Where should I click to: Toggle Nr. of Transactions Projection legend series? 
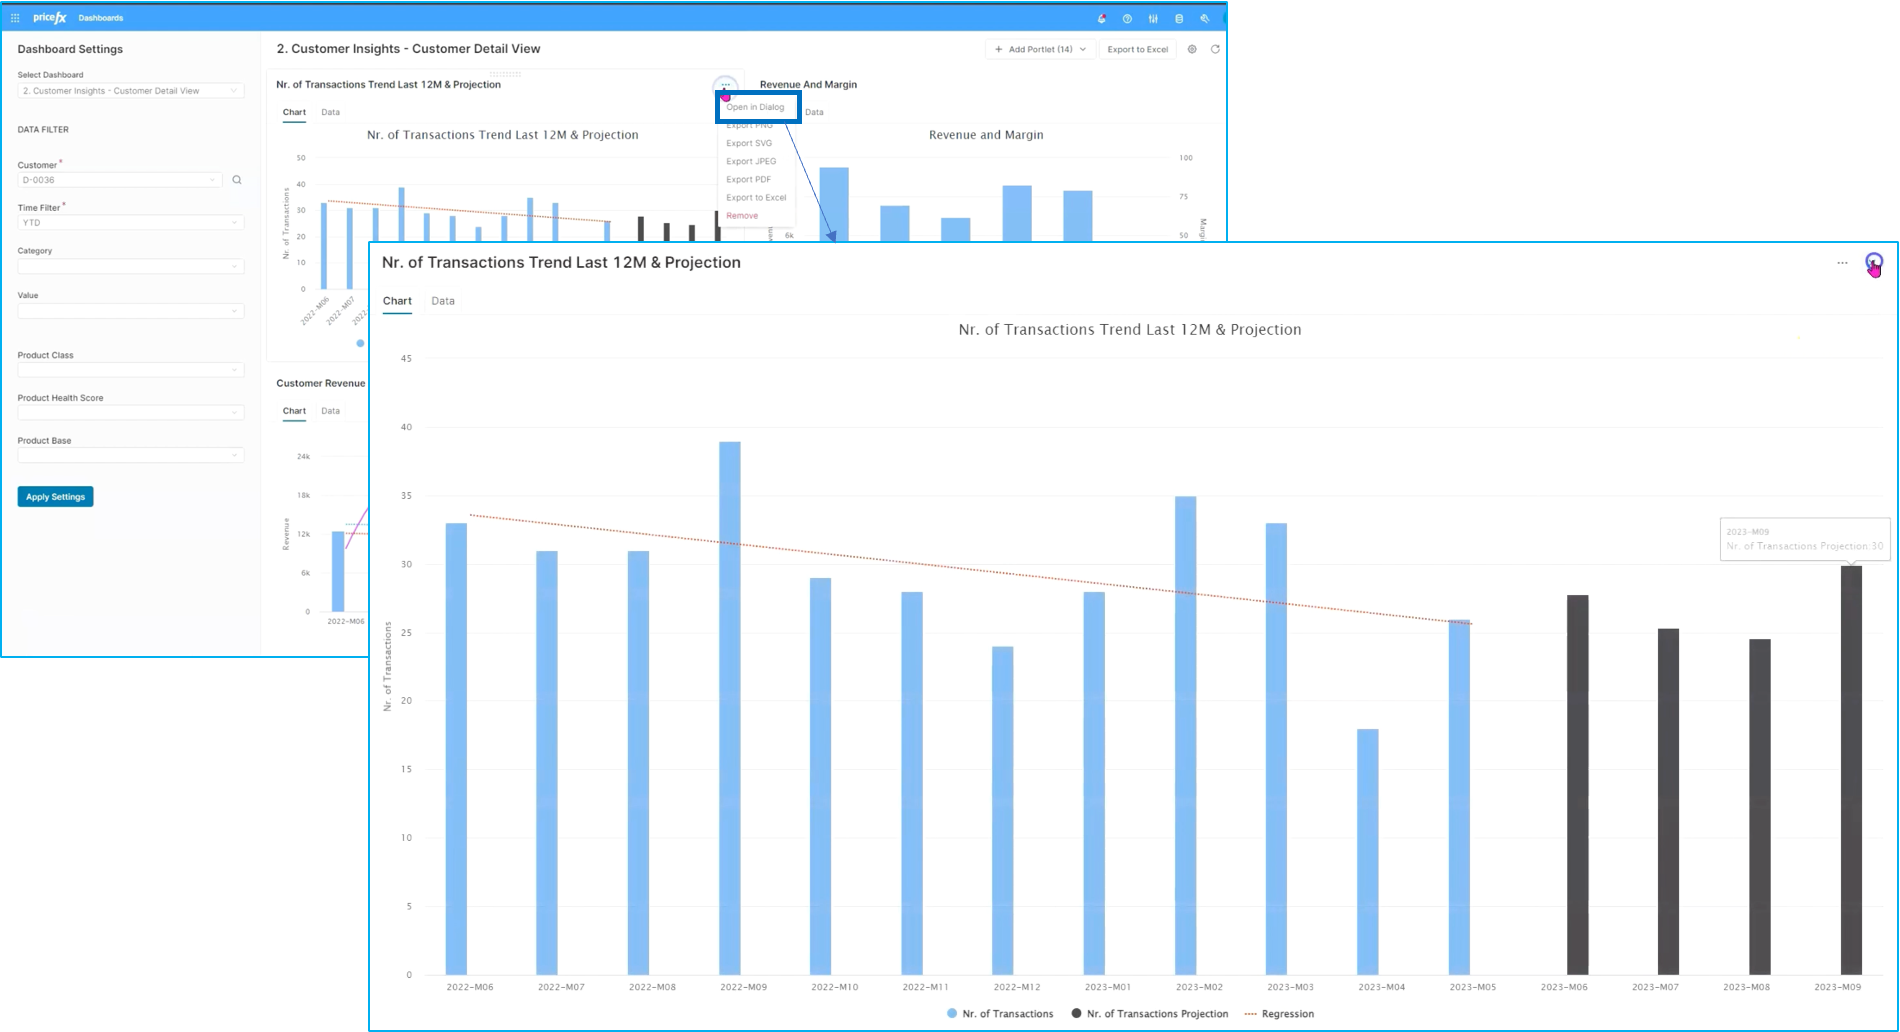click(1150, 1014)
